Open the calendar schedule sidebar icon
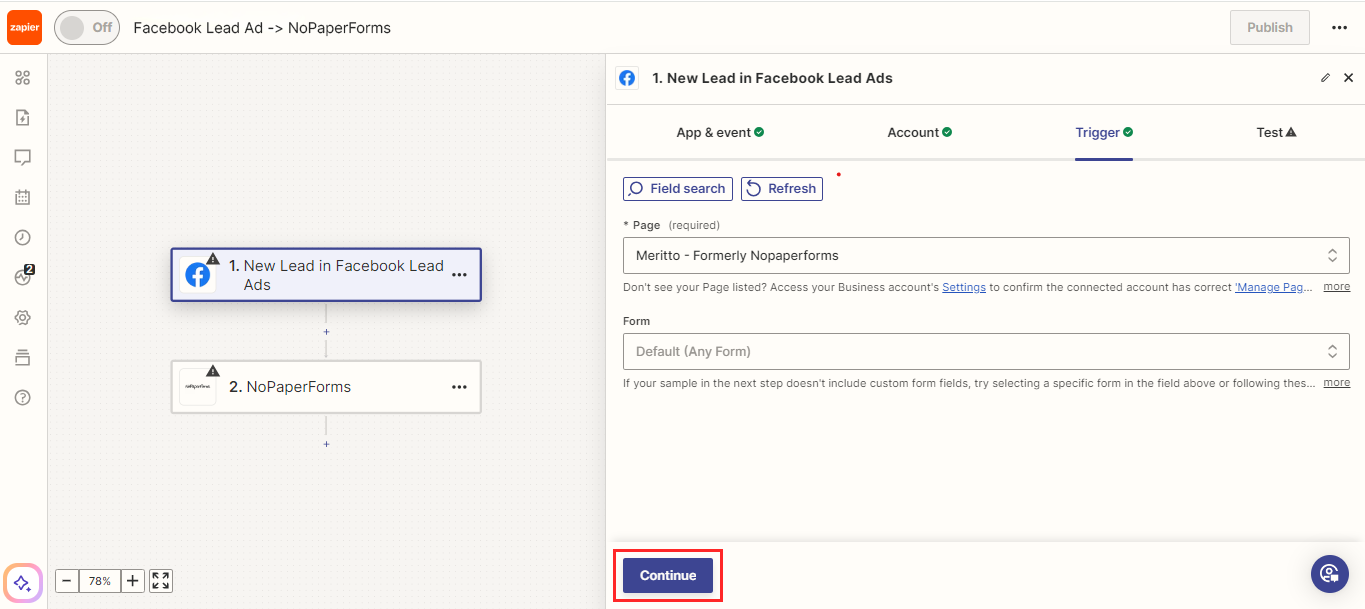Image resolution: width=1365 pixels, height=609 pixels. pyautogui.click(x=23, y=198)
